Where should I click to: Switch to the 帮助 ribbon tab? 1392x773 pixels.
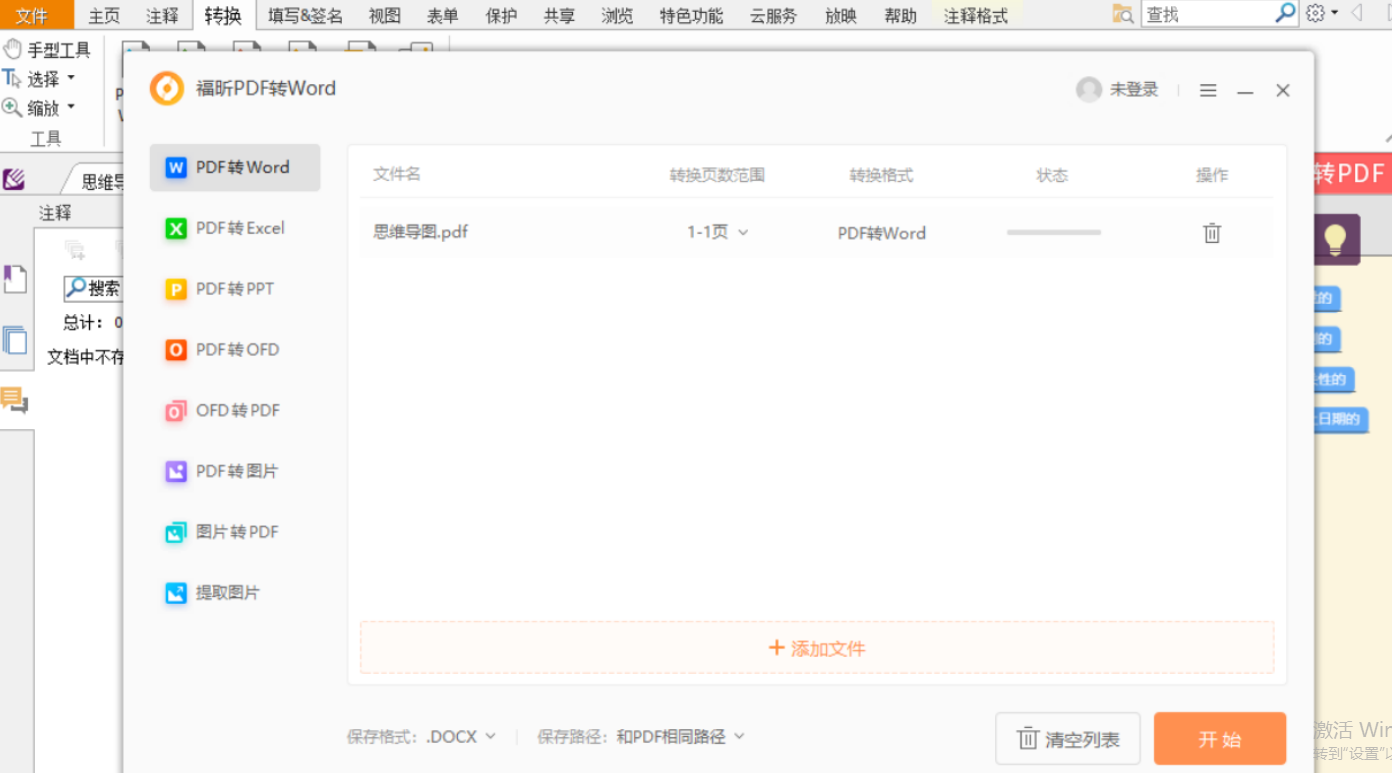(900, 16)
